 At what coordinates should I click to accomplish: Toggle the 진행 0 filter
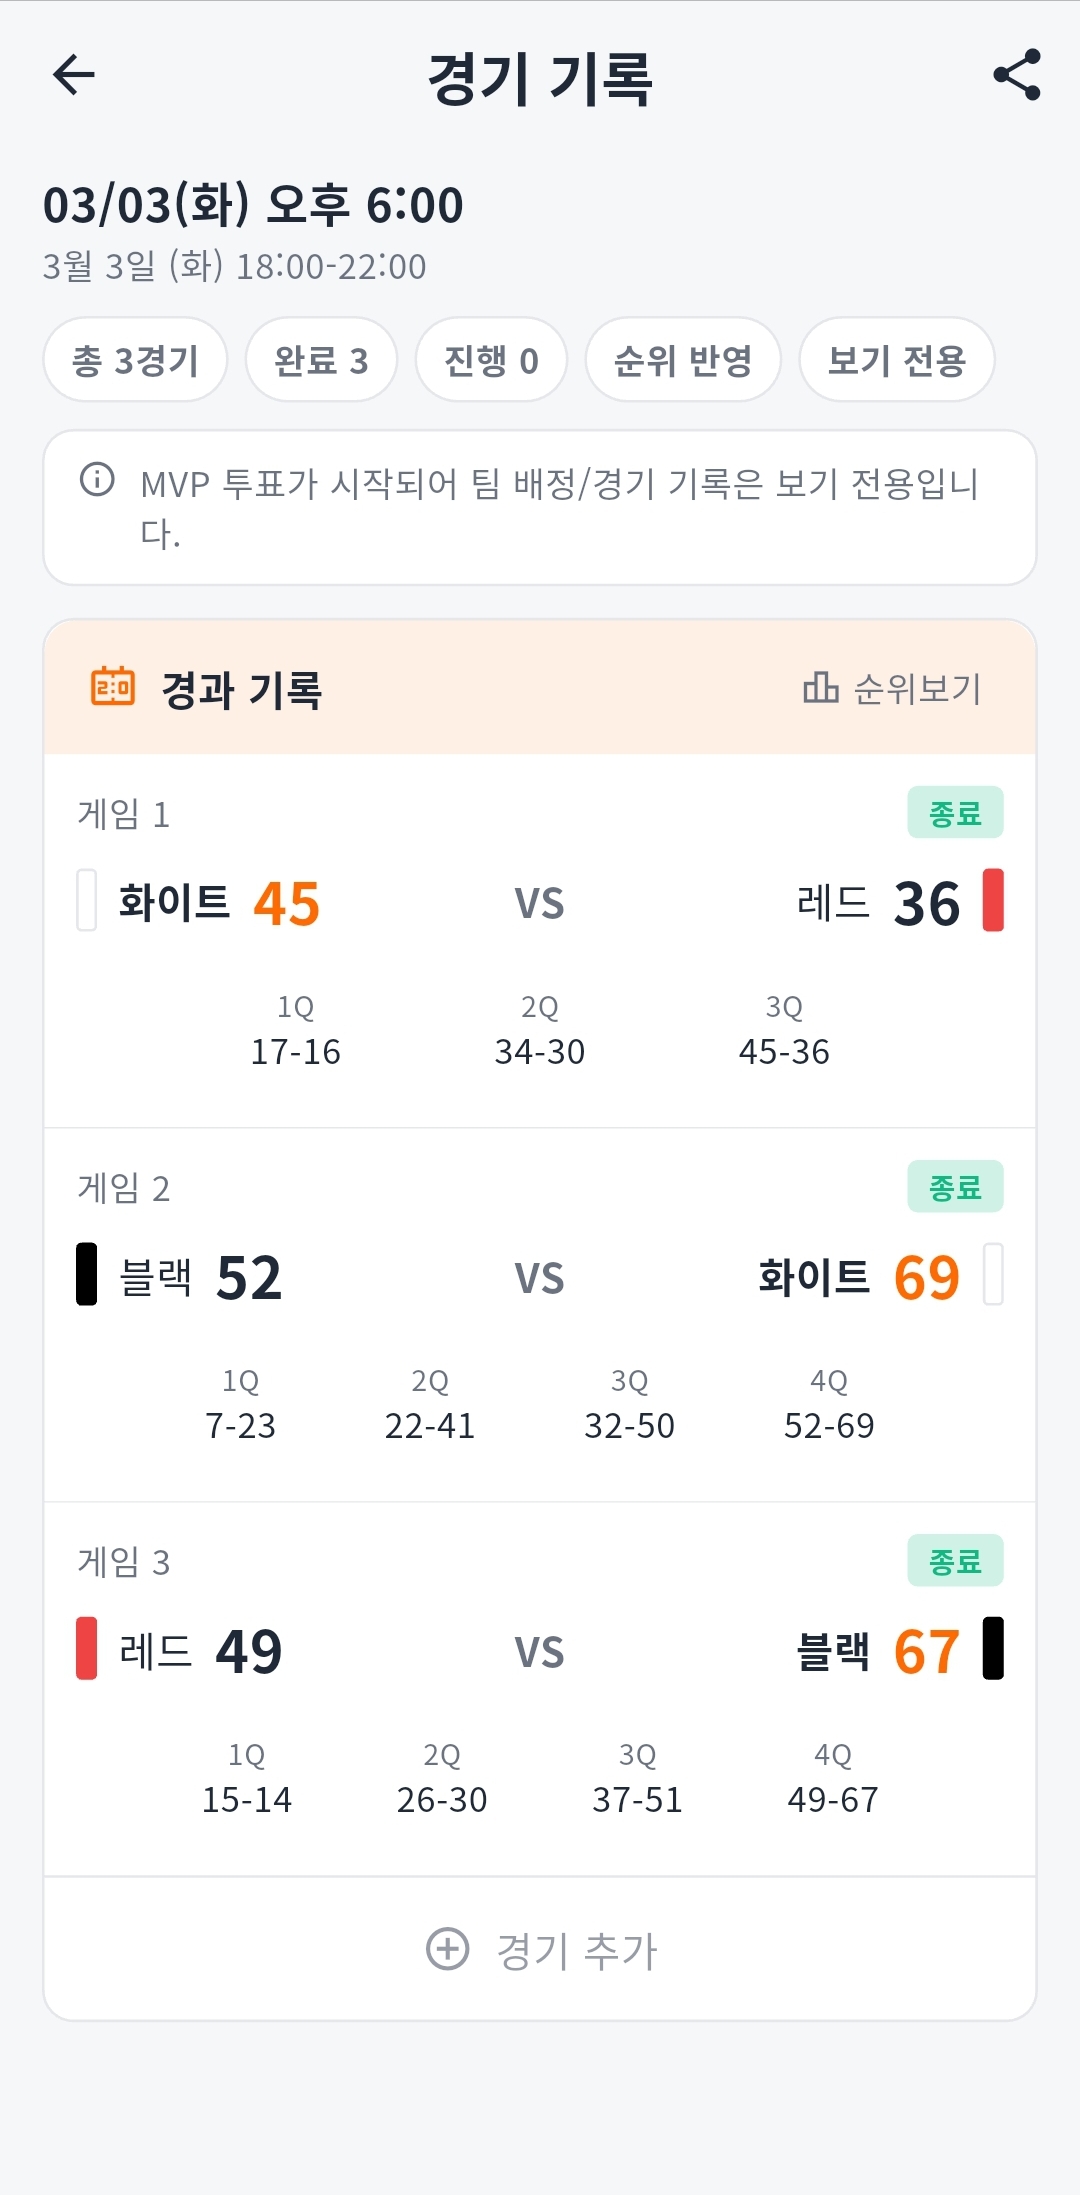491,361
